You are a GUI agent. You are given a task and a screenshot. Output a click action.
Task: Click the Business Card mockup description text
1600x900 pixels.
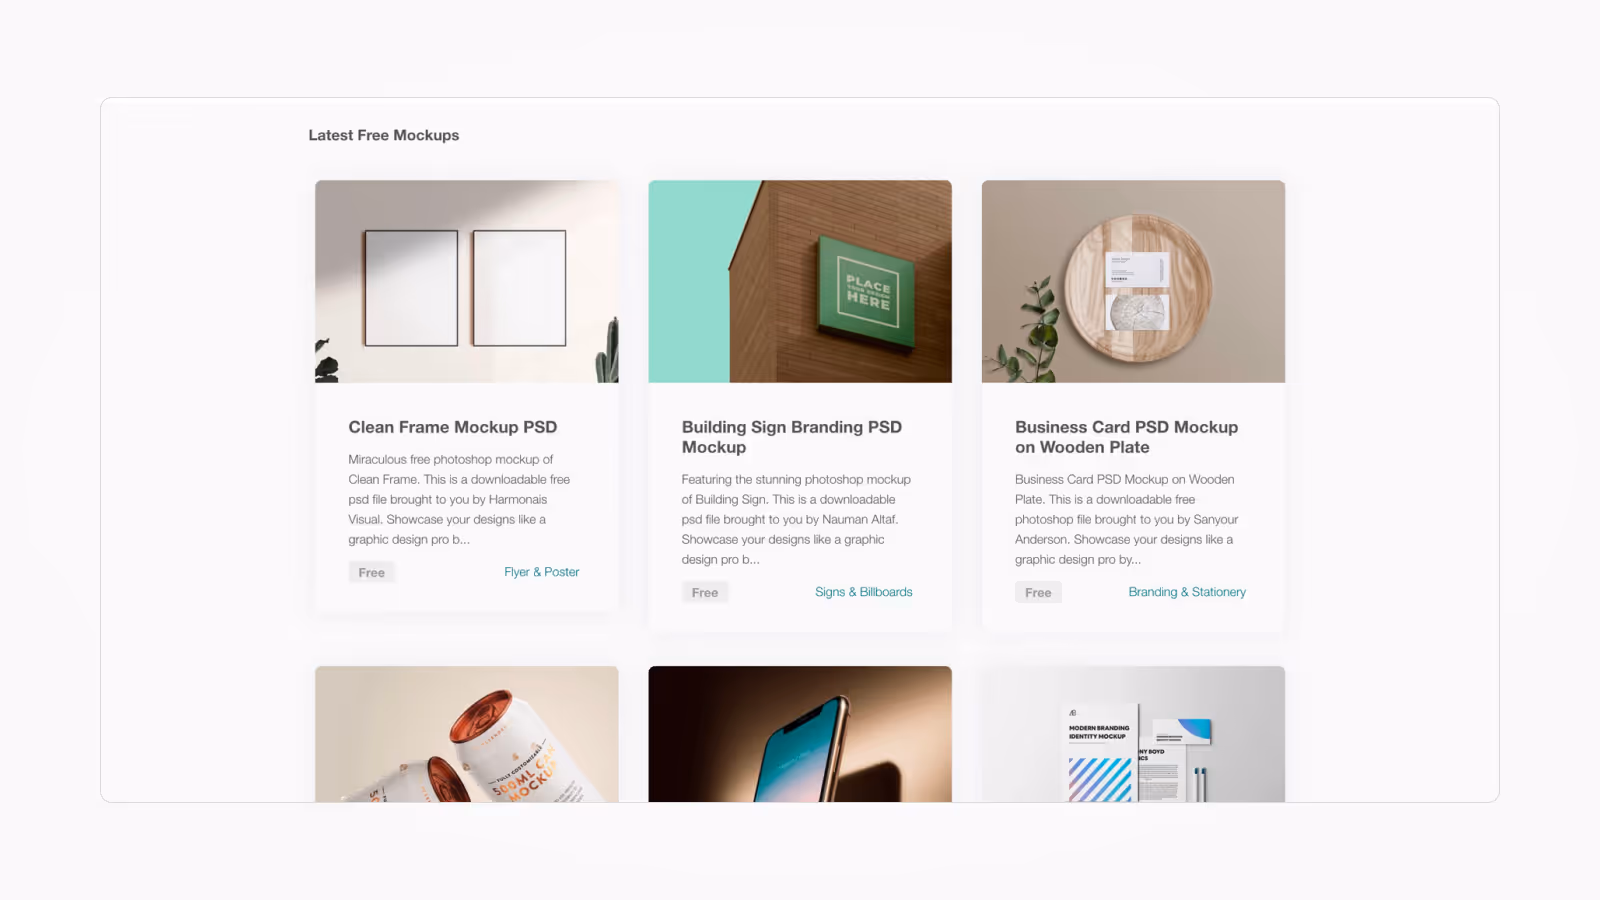(x=1127, y=519)
